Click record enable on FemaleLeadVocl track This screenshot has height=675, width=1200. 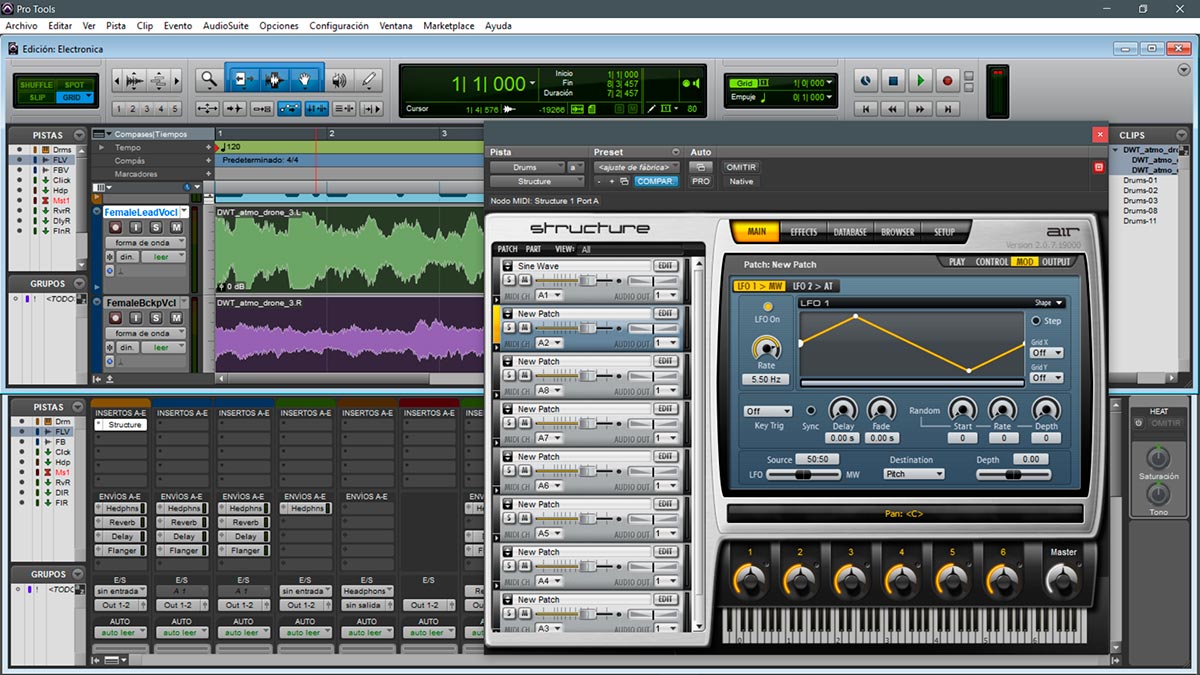coord(116,228)
